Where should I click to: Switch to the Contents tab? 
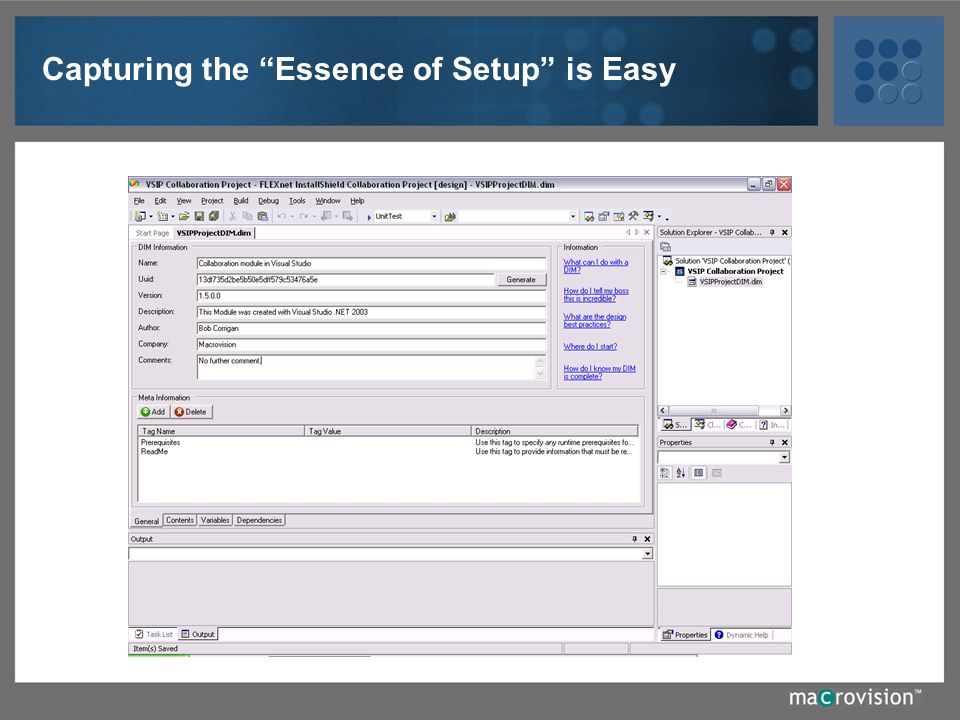click(x=180, y=520)
